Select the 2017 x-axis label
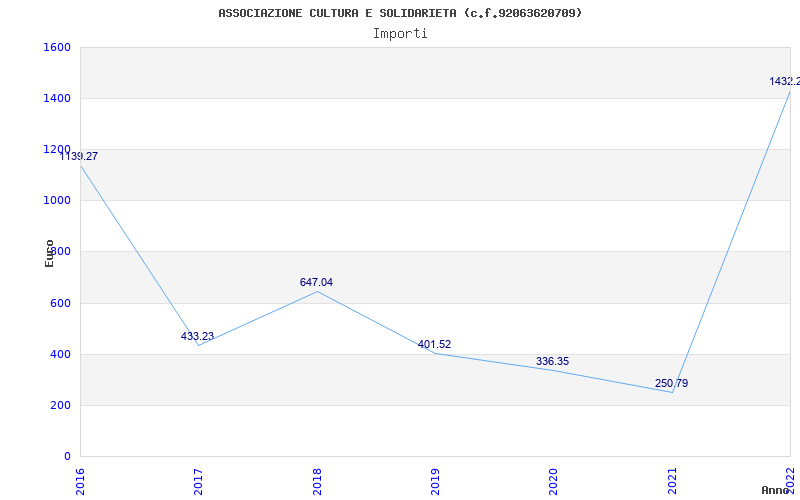The width and height of the screenshot is (800, 500). [198, 481]
